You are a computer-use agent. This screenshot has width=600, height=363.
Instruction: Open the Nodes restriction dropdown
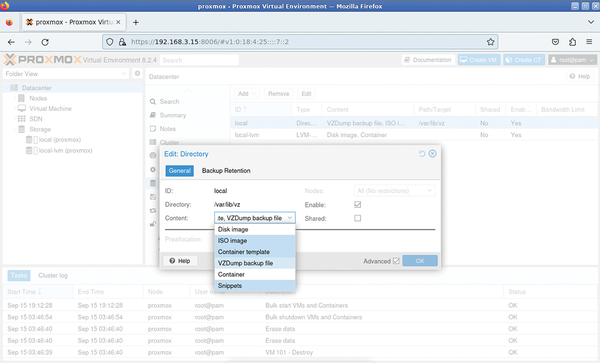tap(395, 190)
